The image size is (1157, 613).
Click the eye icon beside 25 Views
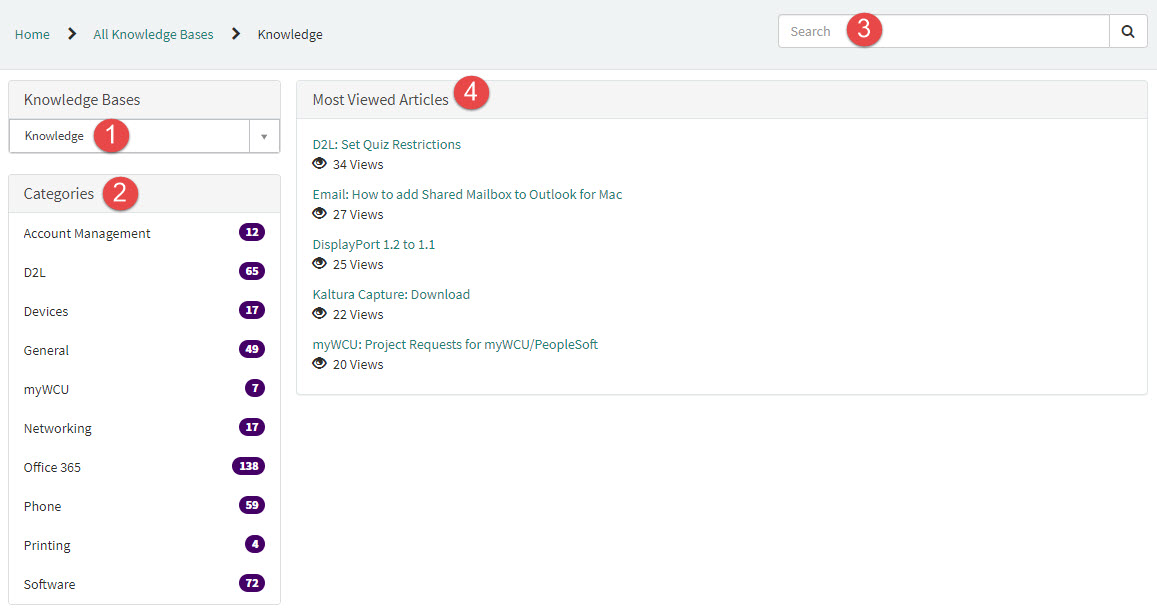(319, 264)
